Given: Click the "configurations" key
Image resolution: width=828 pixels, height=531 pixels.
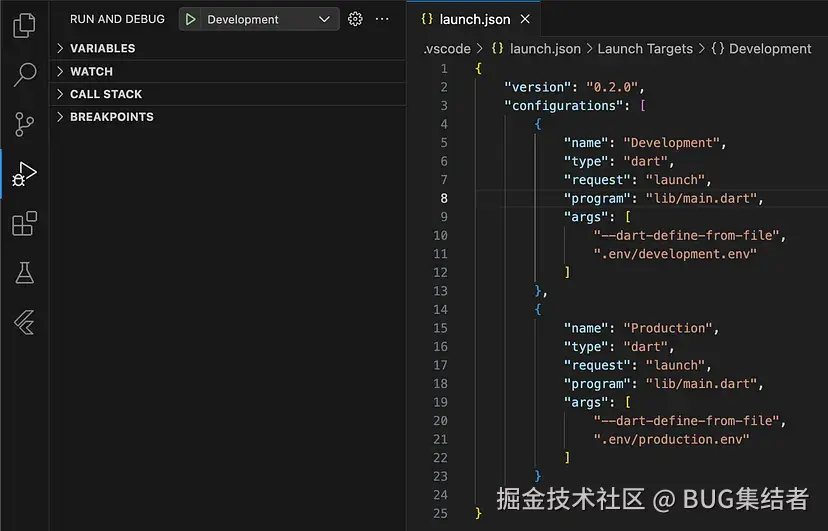Looking at the screenshot, I should click(x=564, y=106).
